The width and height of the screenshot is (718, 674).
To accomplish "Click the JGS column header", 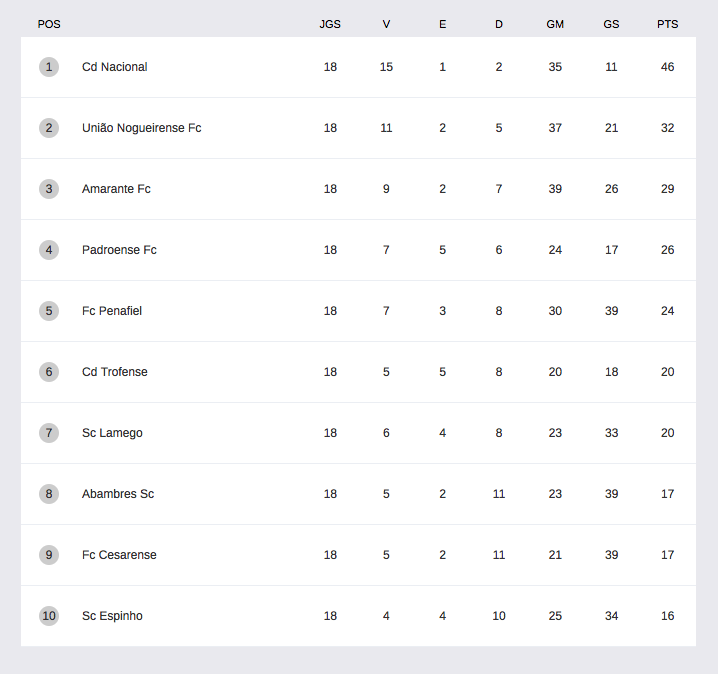I will (x=330, y=24).
